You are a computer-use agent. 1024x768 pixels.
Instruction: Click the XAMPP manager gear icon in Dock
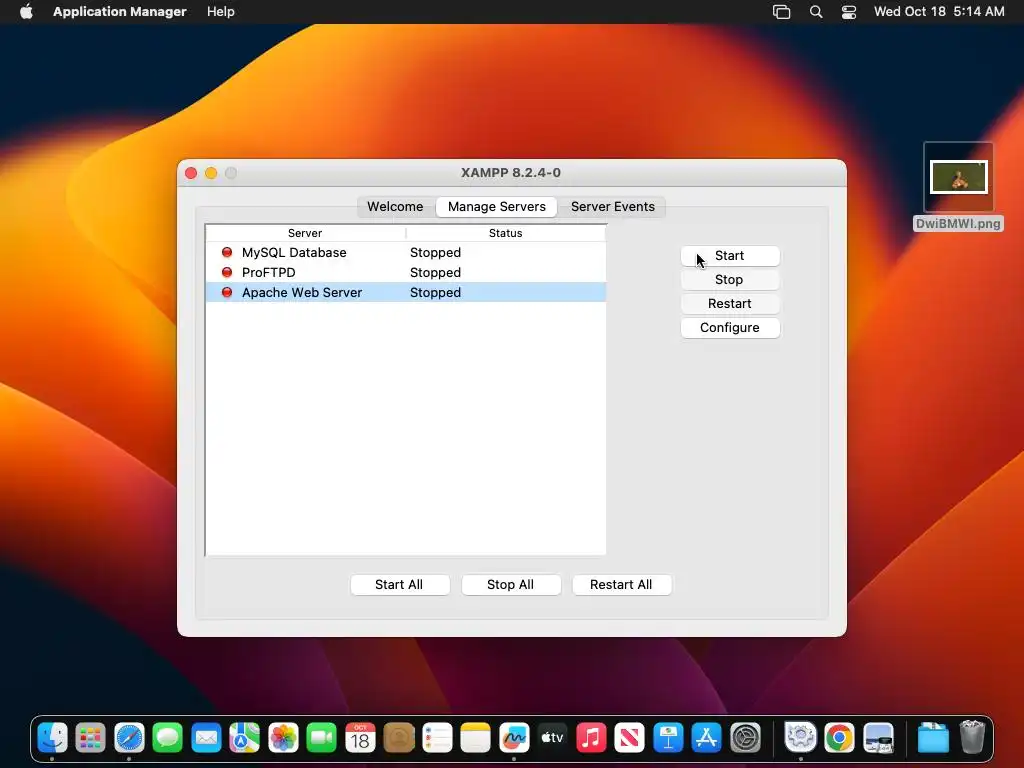click(801, 738)
